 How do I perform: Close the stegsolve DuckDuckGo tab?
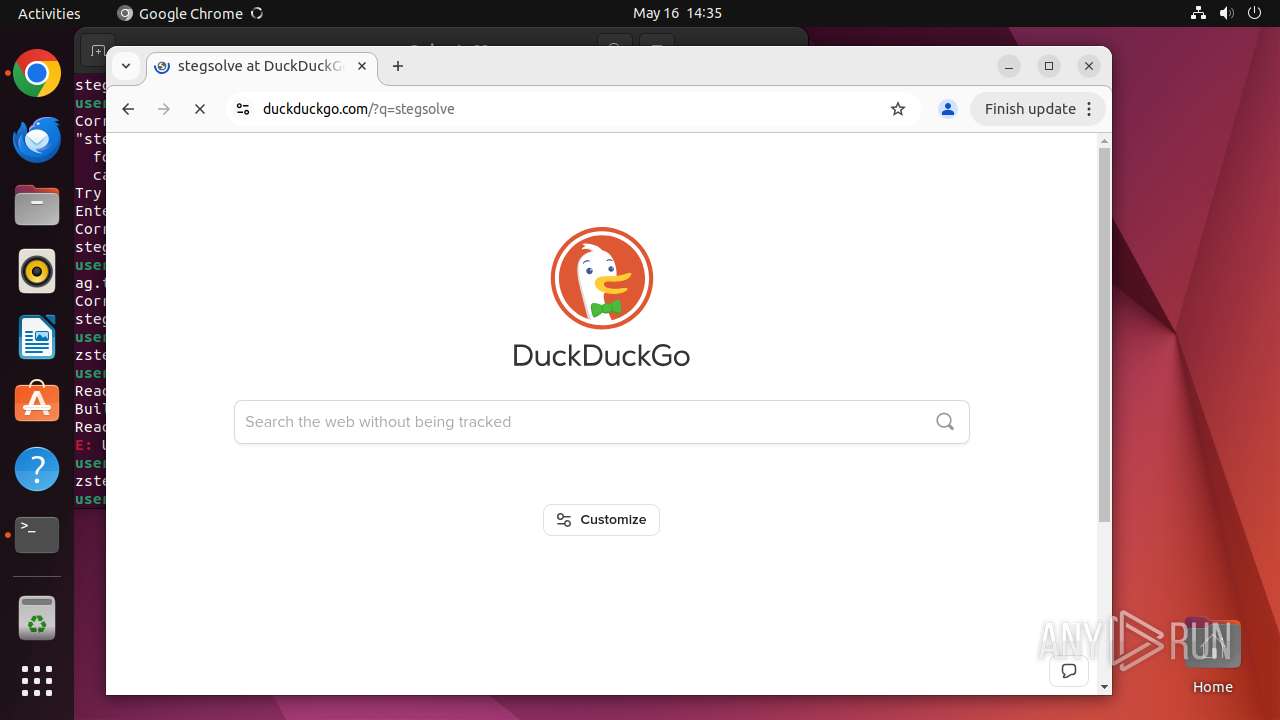(362, 66)
